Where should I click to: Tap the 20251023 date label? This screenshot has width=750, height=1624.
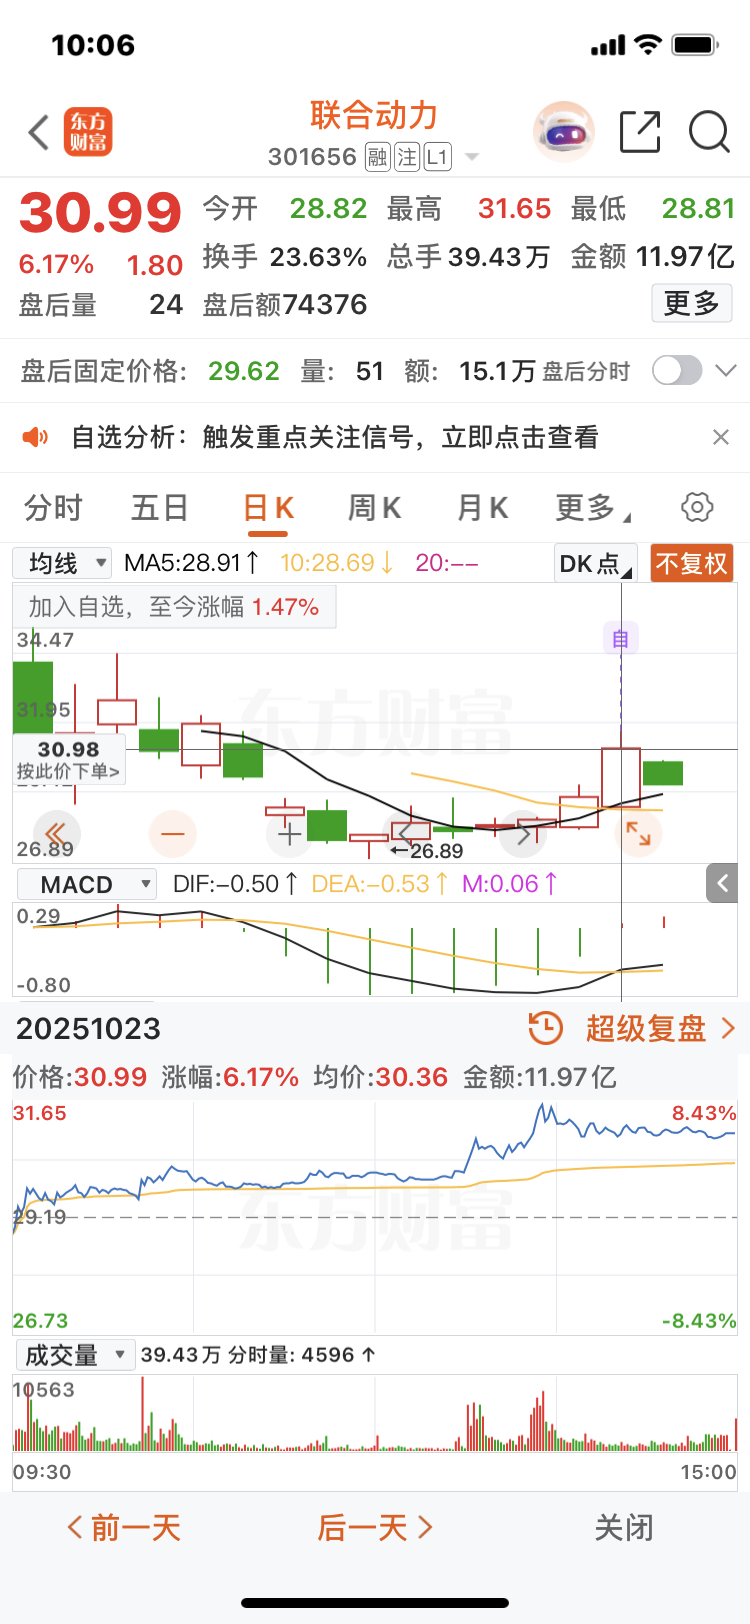89,1028
